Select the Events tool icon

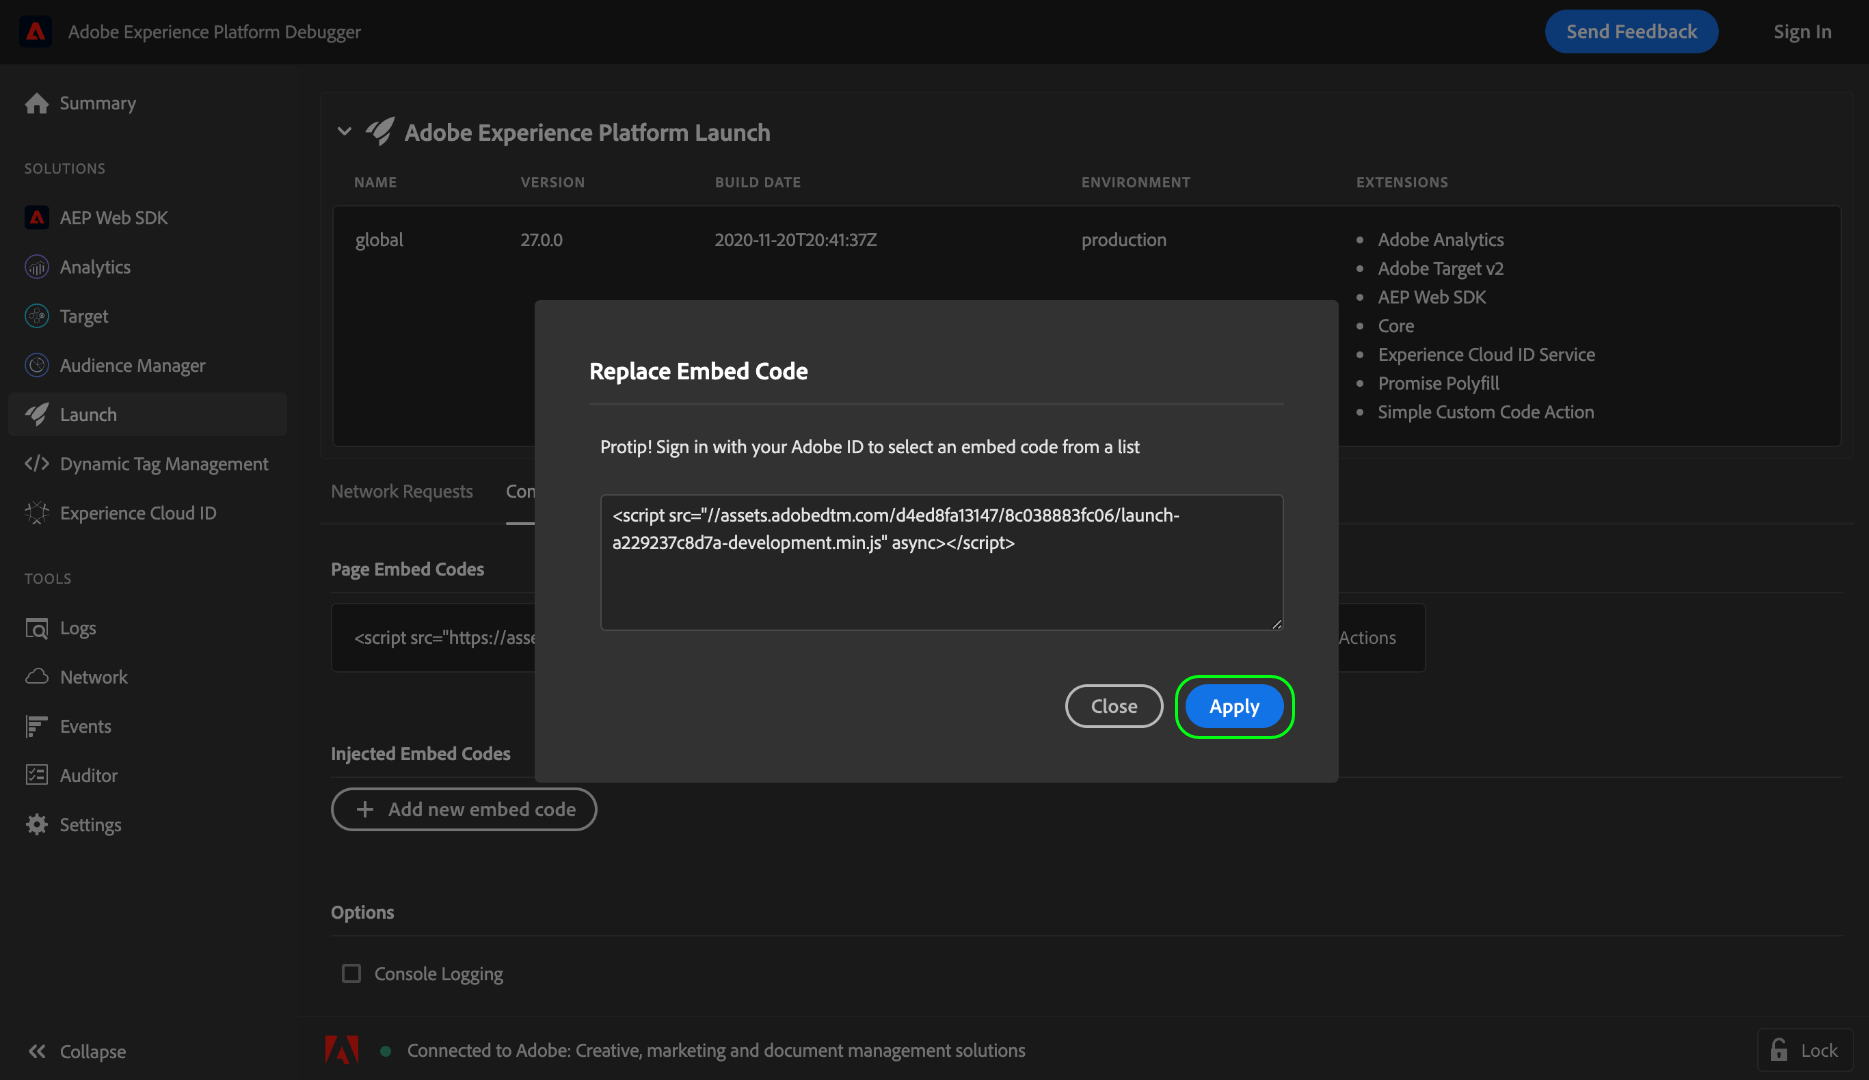click(37, 726)
